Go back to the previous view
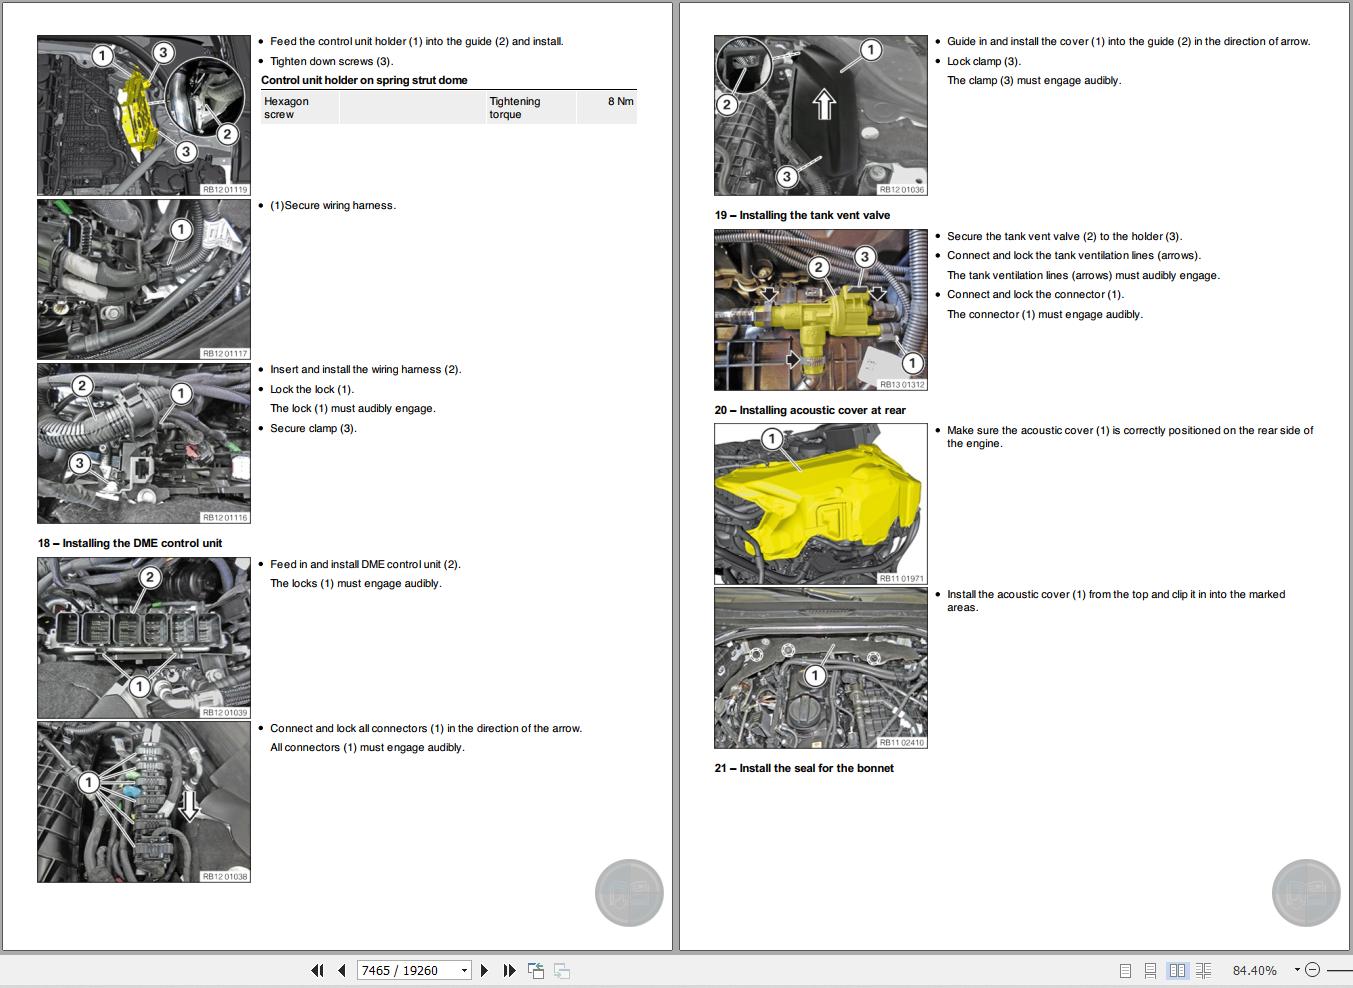This screenshot has width=1353, height=988. (536, 970)
